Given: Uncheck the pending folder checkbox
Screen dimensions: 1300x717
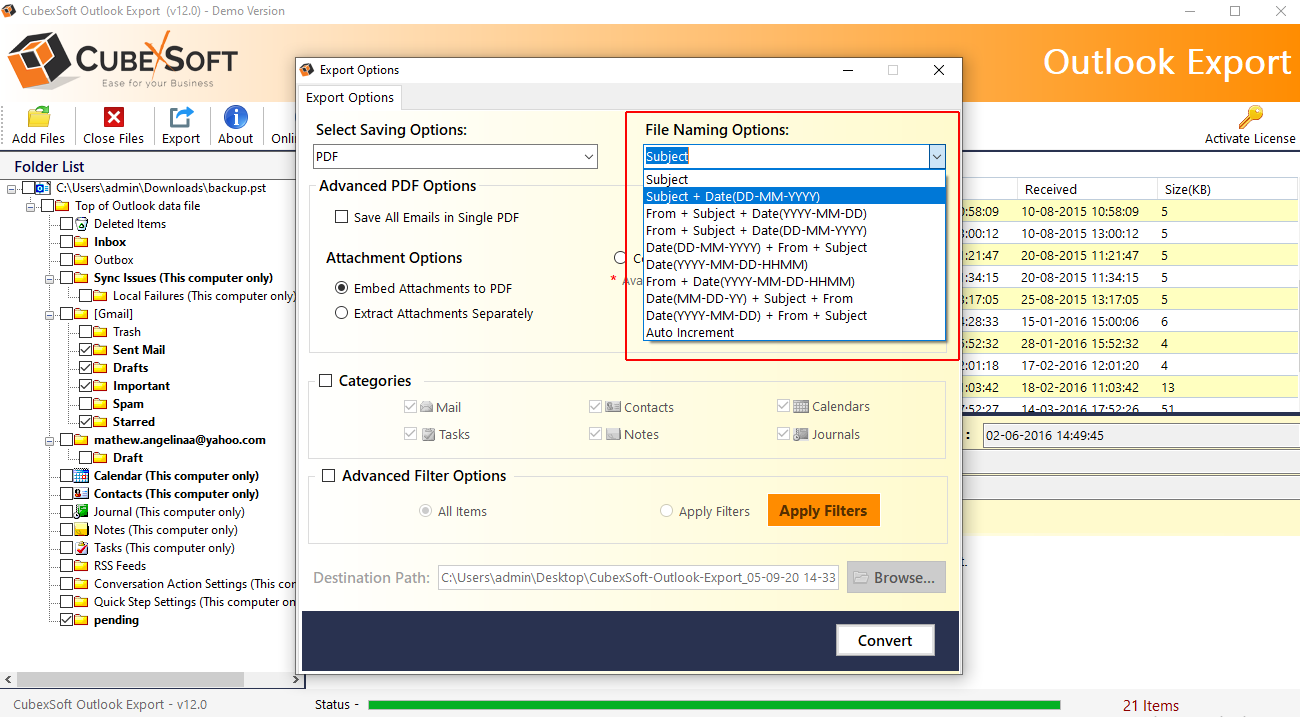Looking at the screenshot, I should click(x=66, y=620).
